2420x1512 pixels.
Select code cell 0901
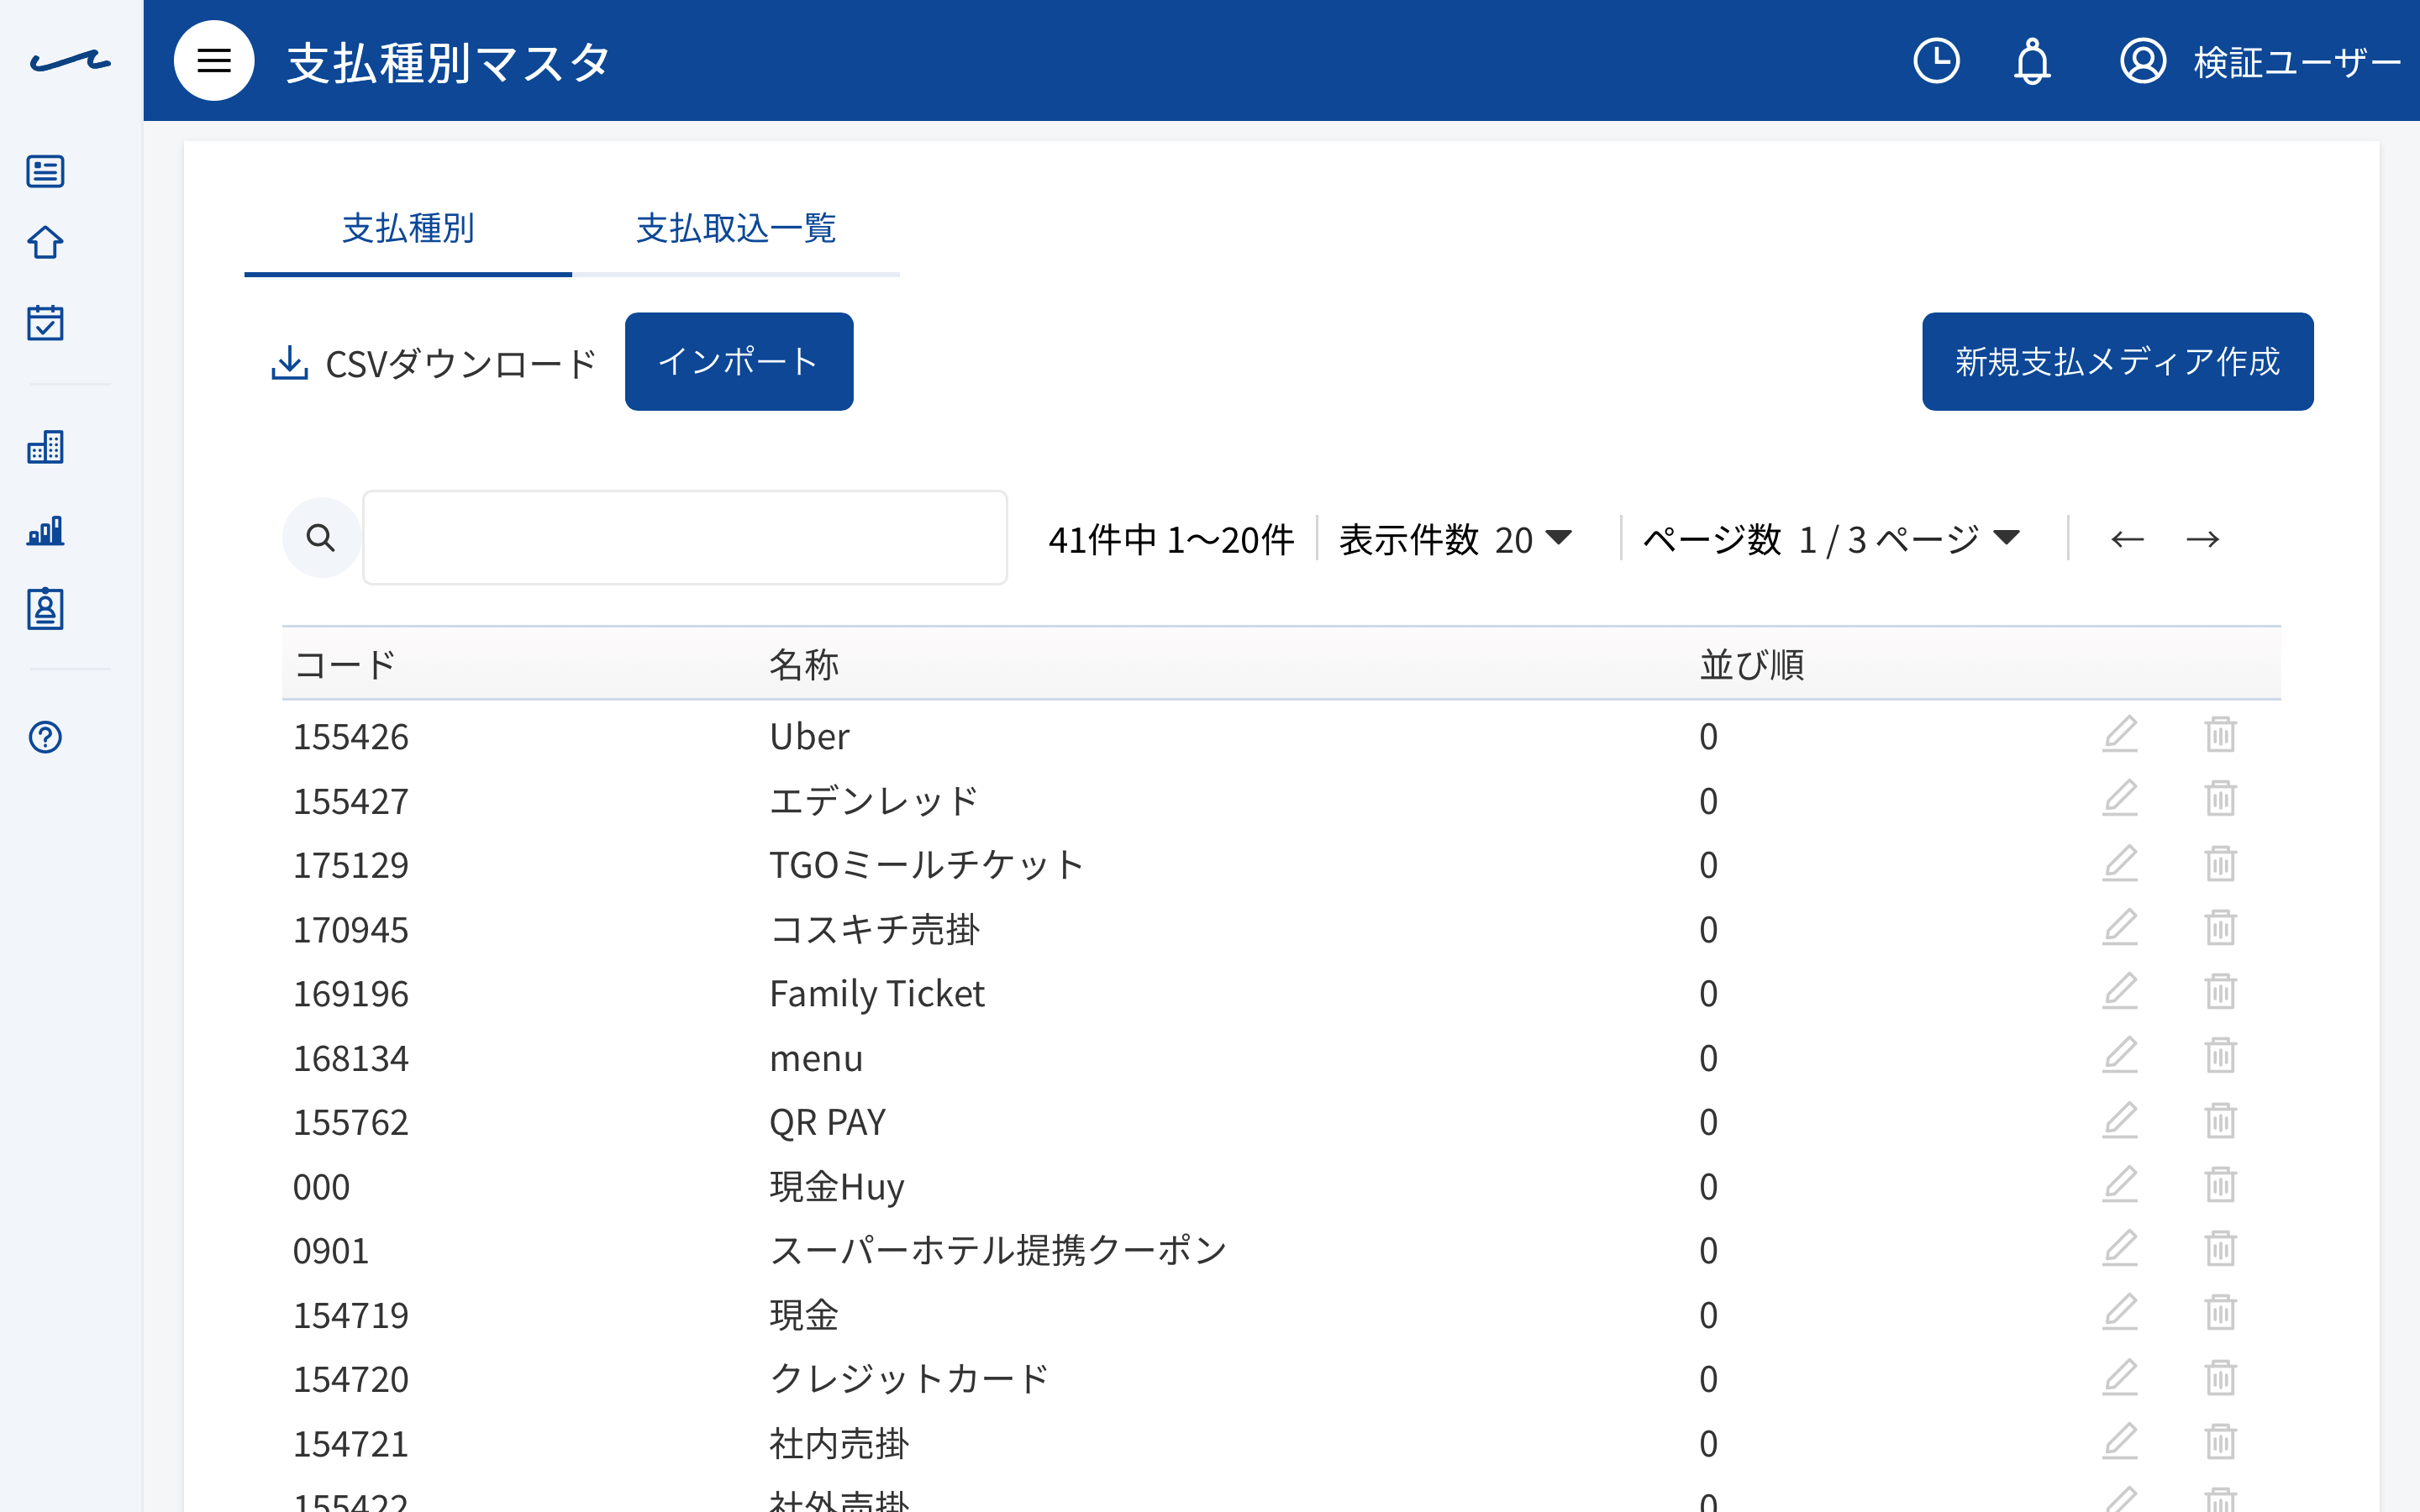(331, 1251)
